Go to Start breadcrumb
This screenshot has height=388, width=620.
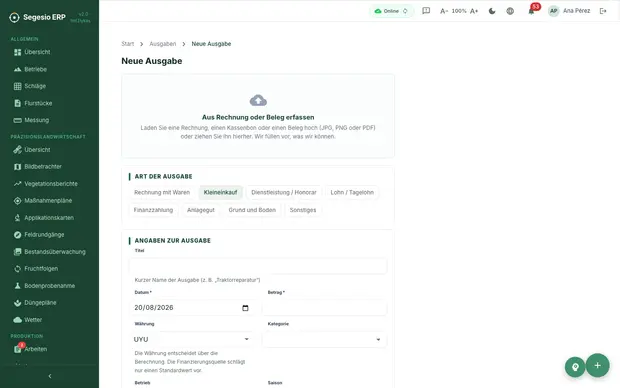click(127, 44)
